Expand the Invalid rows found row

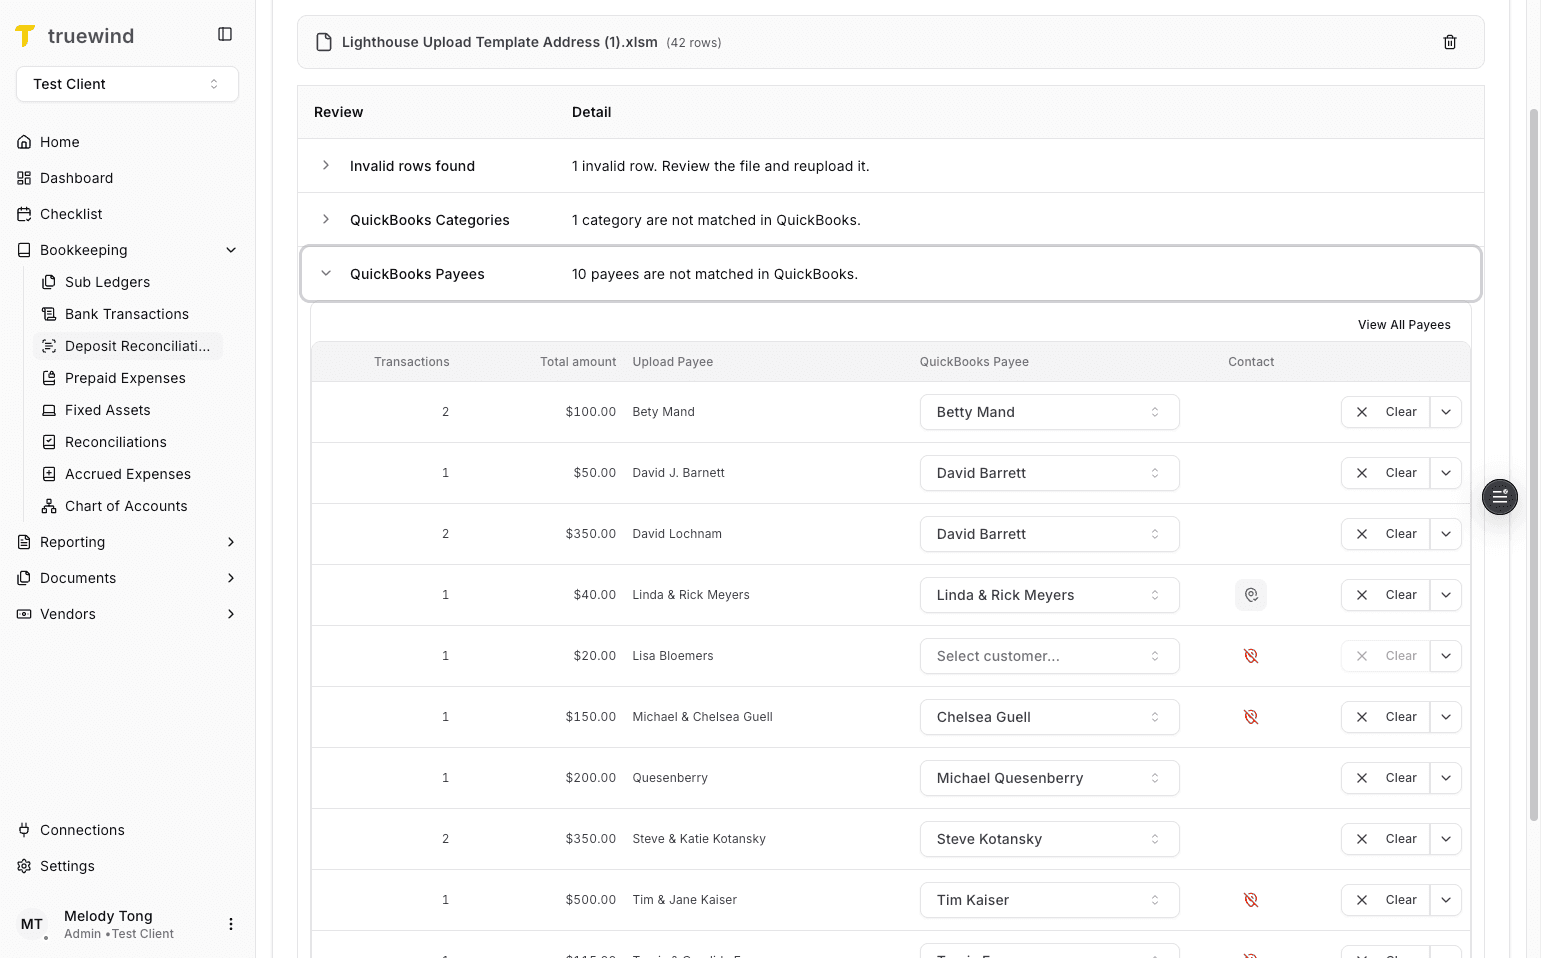click(x=326, y=165)
